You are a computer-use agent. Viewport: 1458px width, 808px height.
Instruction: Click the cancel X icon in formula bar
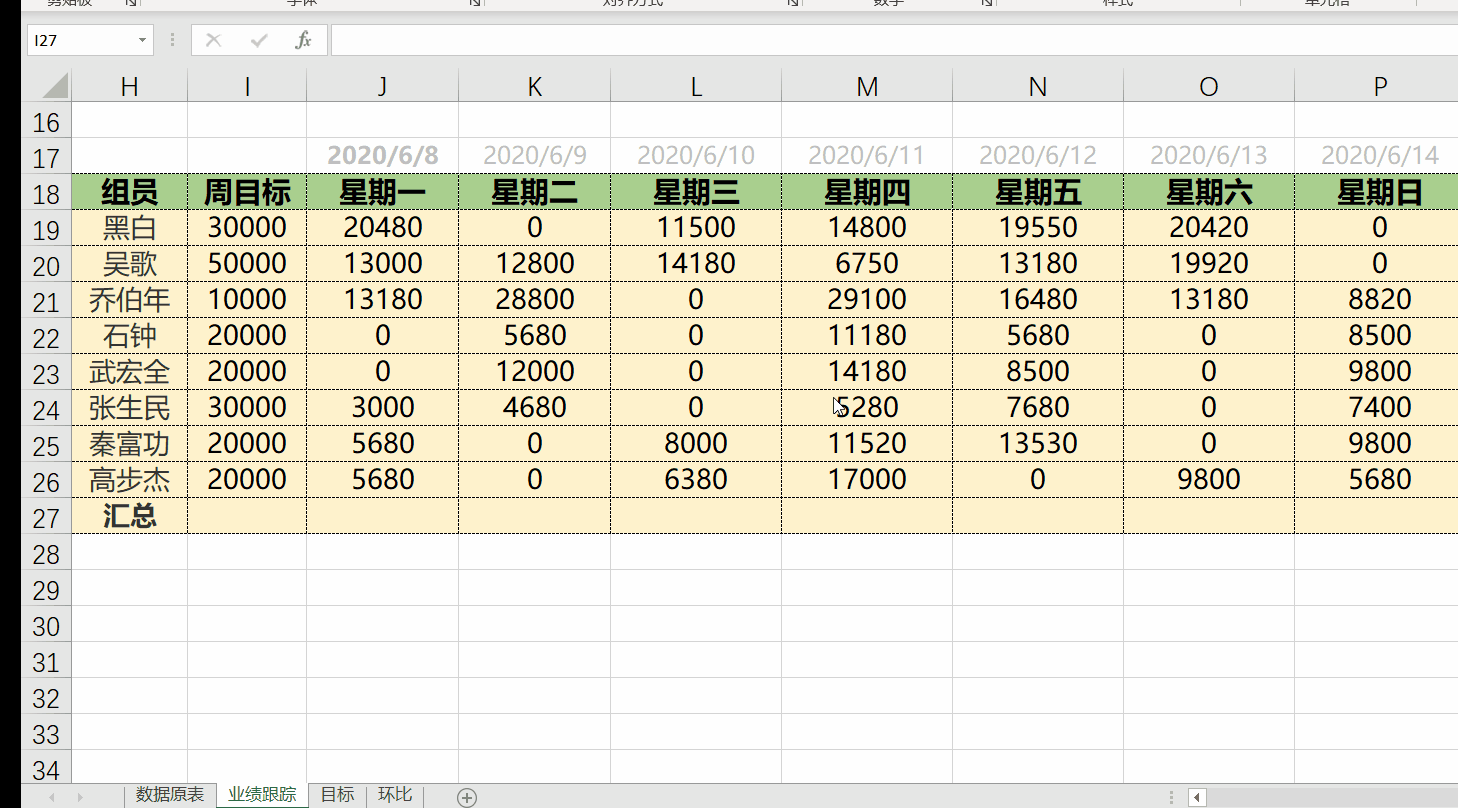[213, 40]
